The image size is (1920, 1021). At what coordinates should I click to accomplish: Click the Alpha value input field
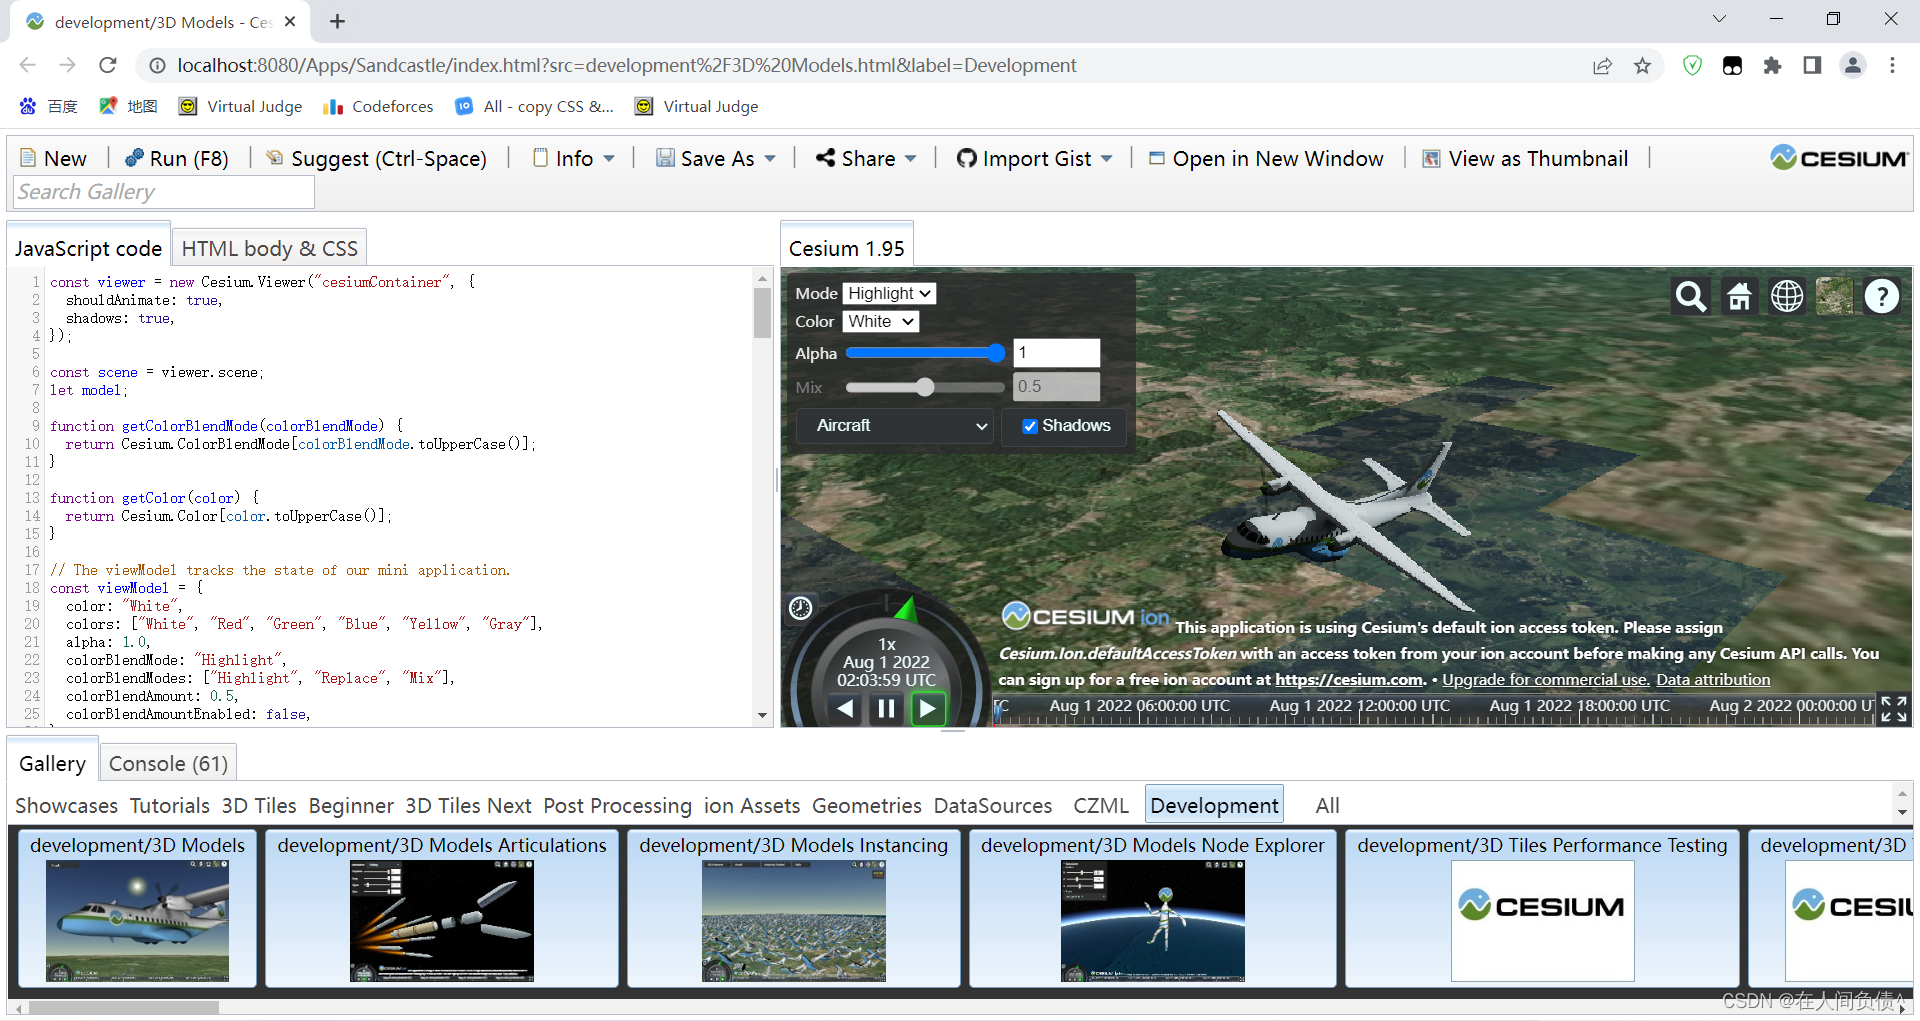click(1056, 353)
